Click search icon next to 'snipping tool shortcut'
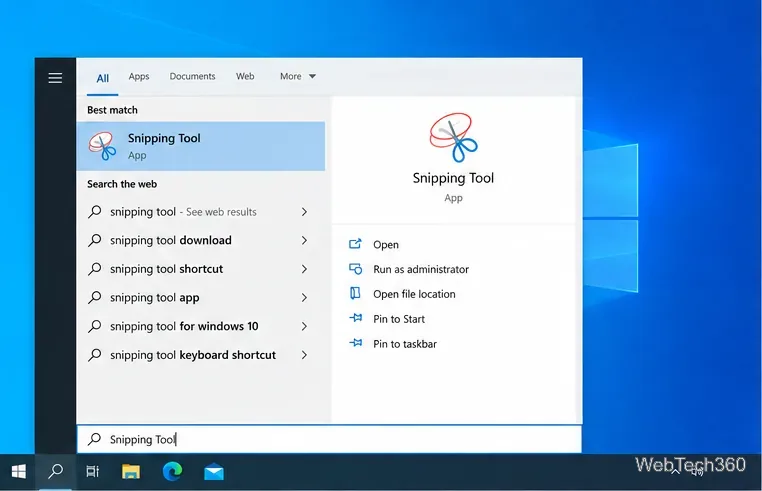 click(x=95, y=269)
